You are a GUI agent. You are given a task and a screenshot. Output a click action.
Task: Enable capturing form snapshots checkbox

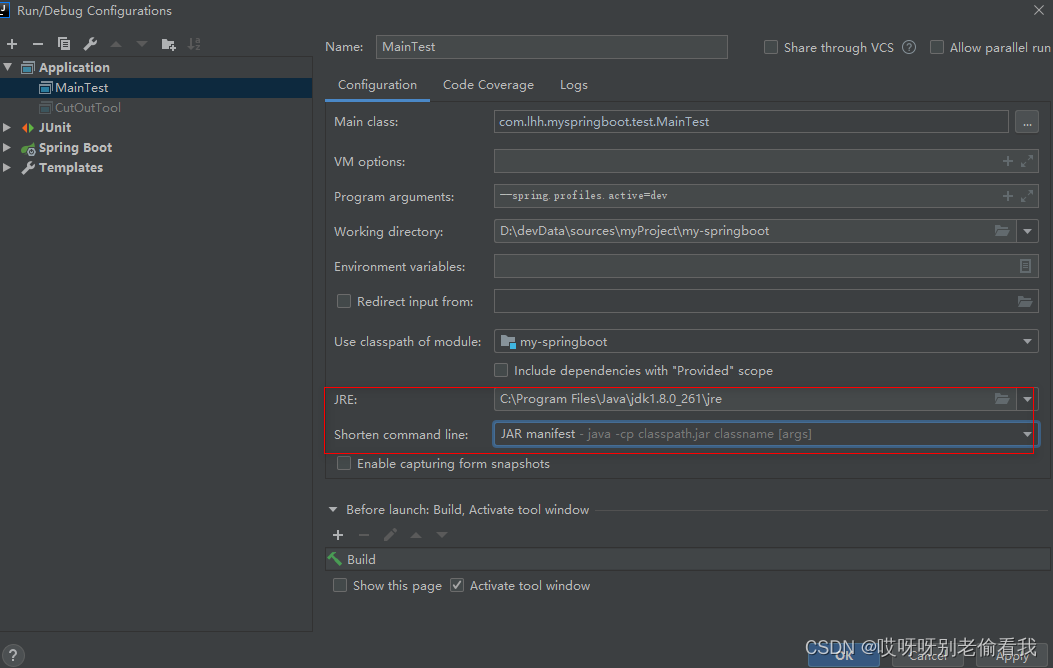point(344,463)
